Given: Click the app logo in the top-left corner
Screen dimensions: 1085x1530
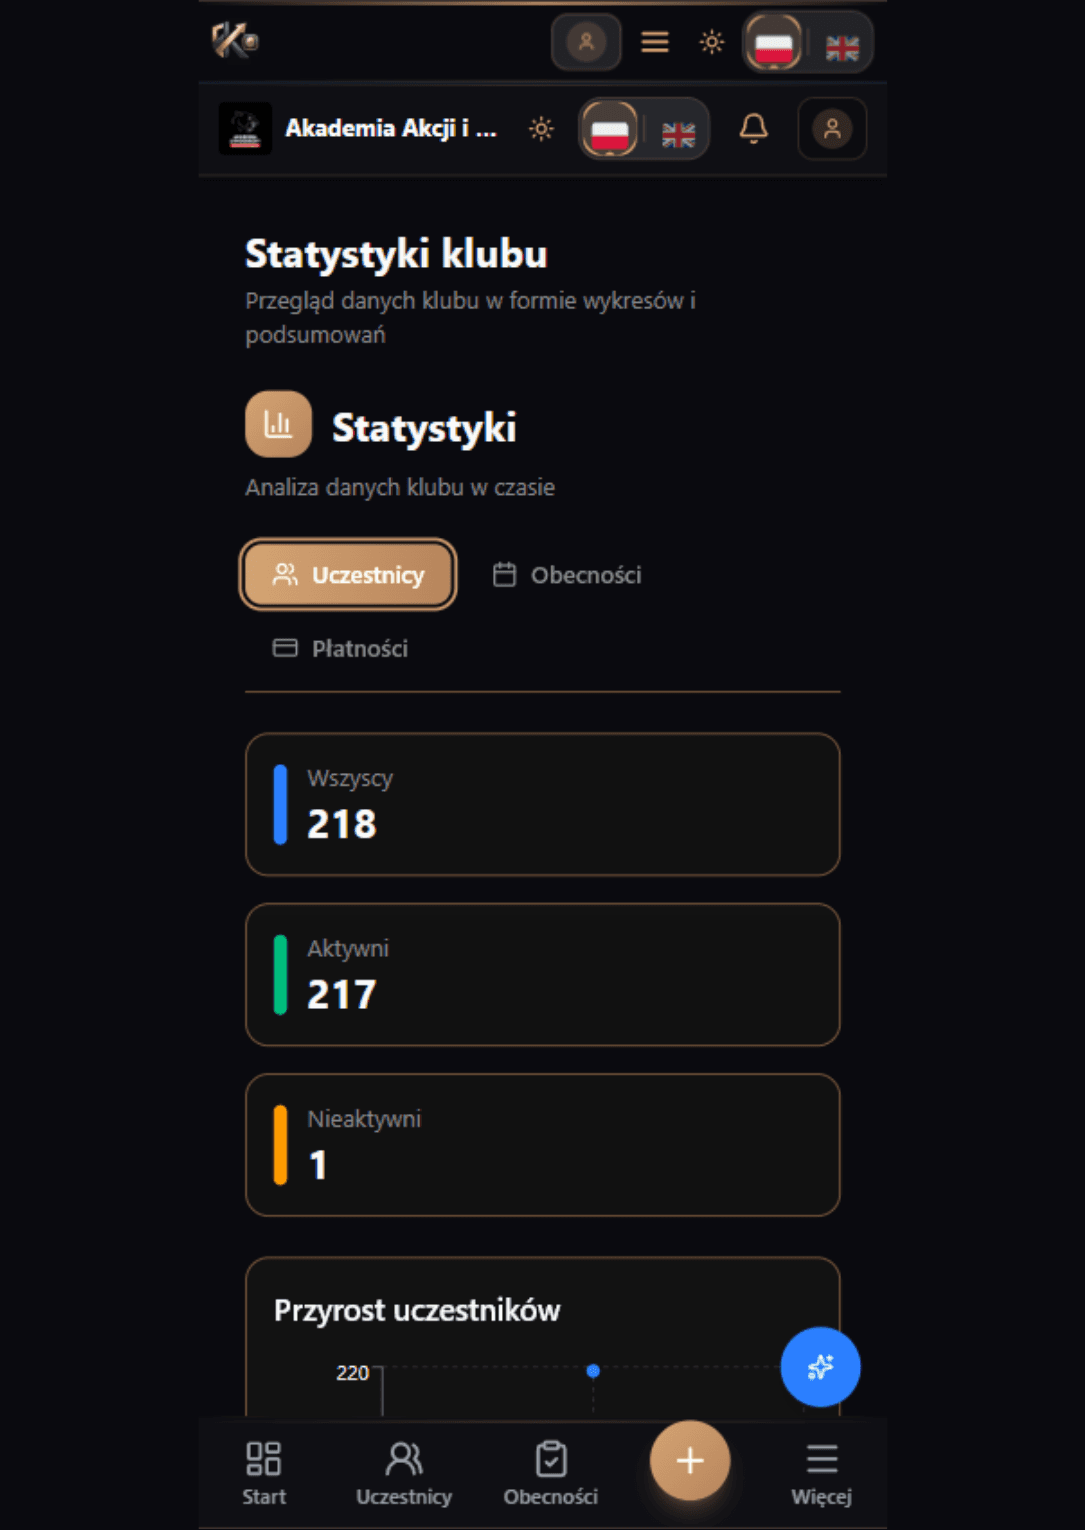Looking at the screenshot, I should click(x=235, y=42).
